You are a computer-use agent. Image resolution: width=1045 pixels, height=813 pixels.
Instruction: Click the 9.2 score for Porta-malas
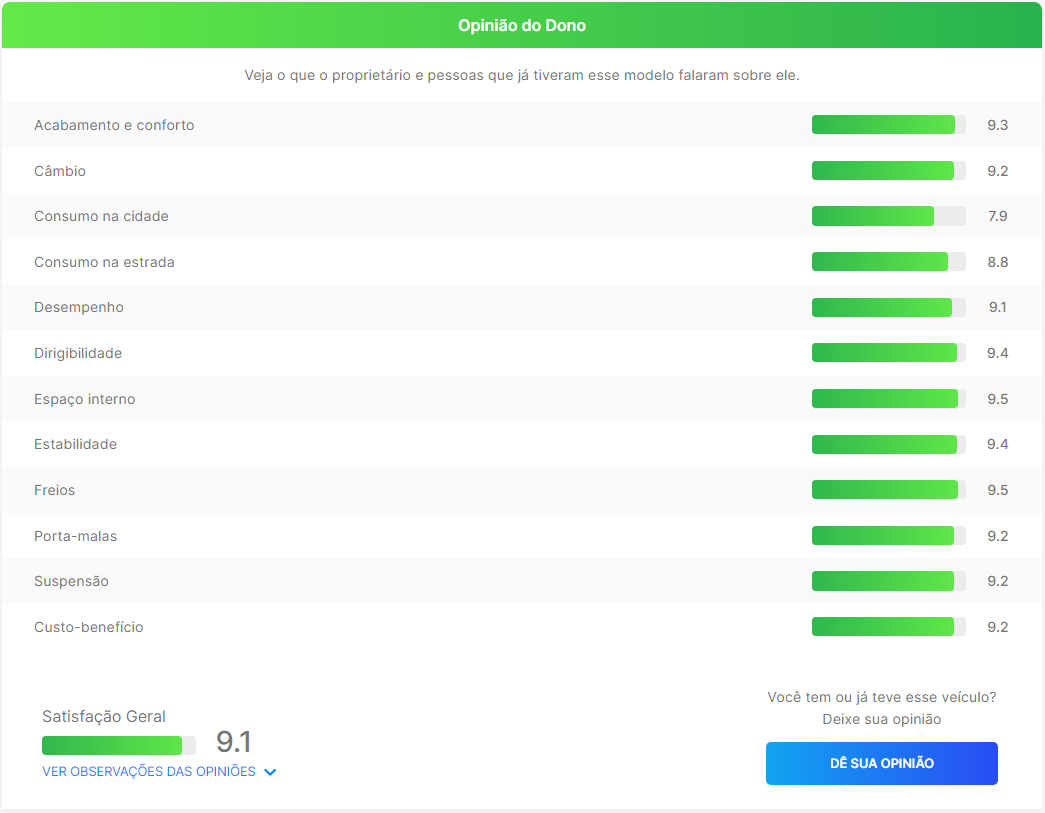pyautogui.click(x=998, y=536)
